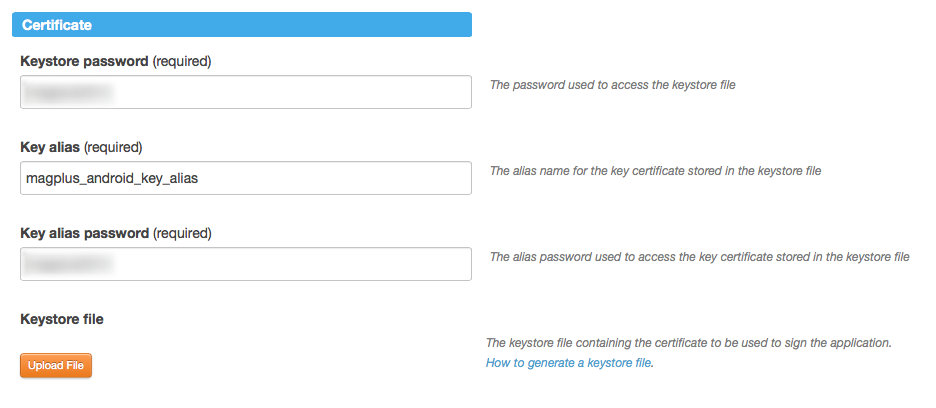Open the 'How to generate a keystore file' link

click(x=568, y=363)
